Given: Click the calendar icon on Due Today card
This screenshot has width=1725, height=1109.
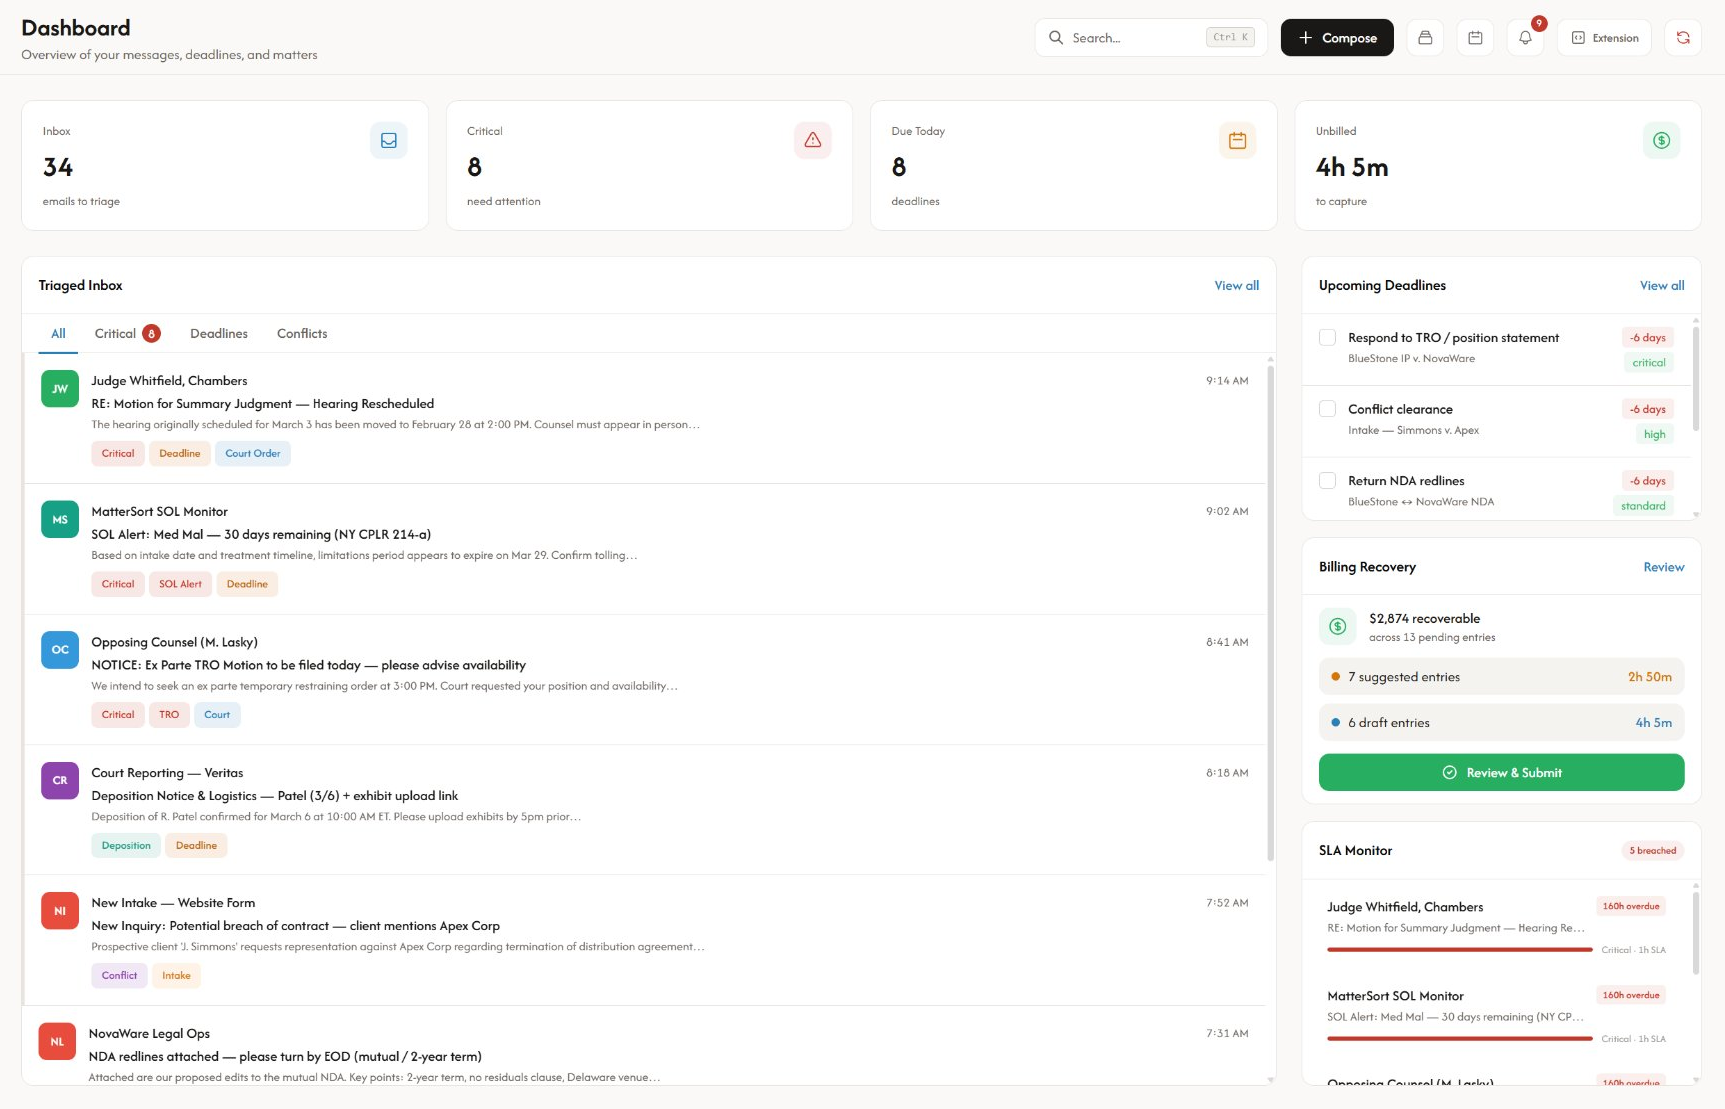Looking at the screenshot, I should tap(1237, 140).
